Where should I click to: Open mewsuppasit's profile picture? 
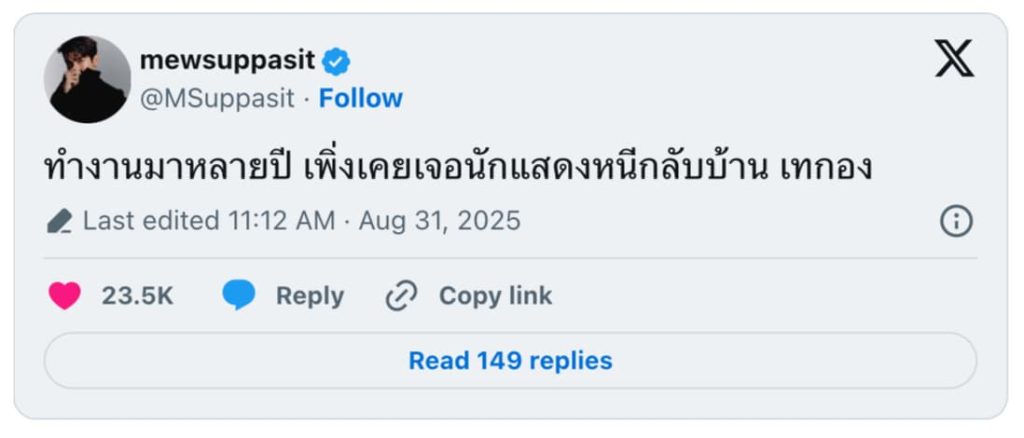[88, 79]
